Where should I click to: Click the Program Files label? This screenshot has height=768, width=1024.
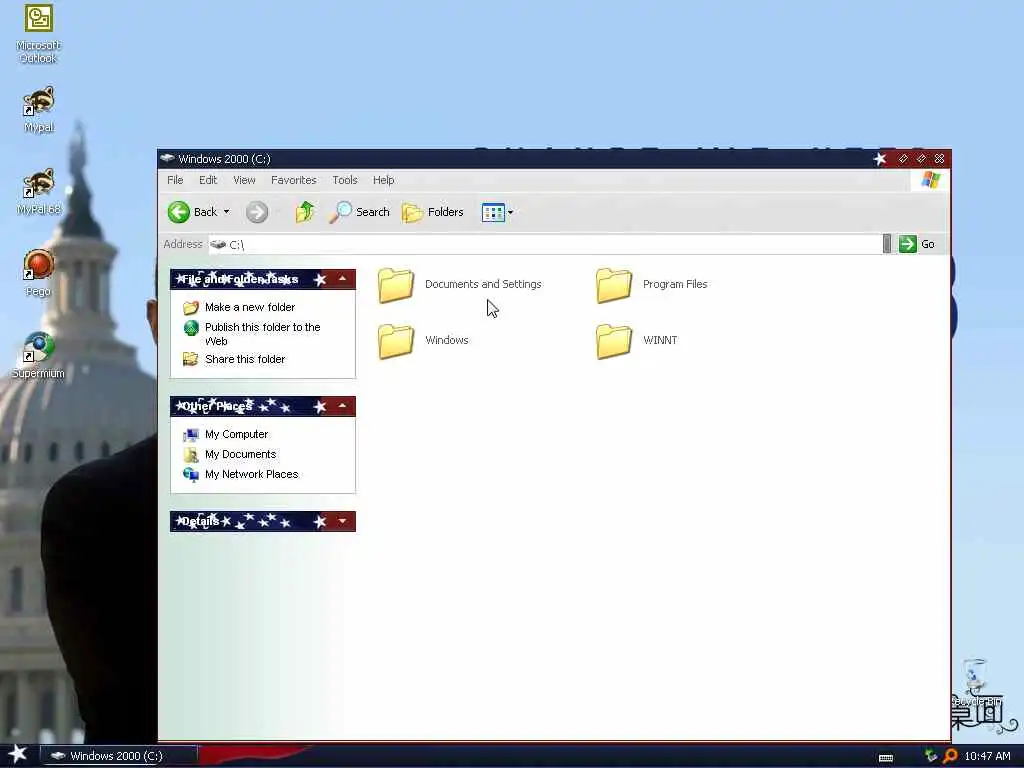pyautogui.click(x=675, y=284)
